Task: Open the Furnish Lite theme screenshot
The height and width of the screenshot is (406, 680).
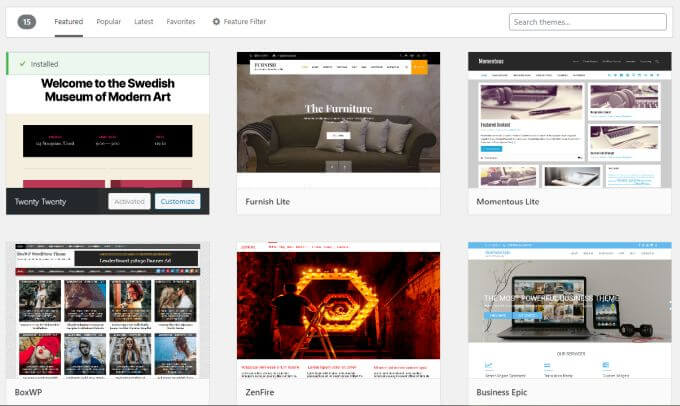Action: click(x=338, y=120)
